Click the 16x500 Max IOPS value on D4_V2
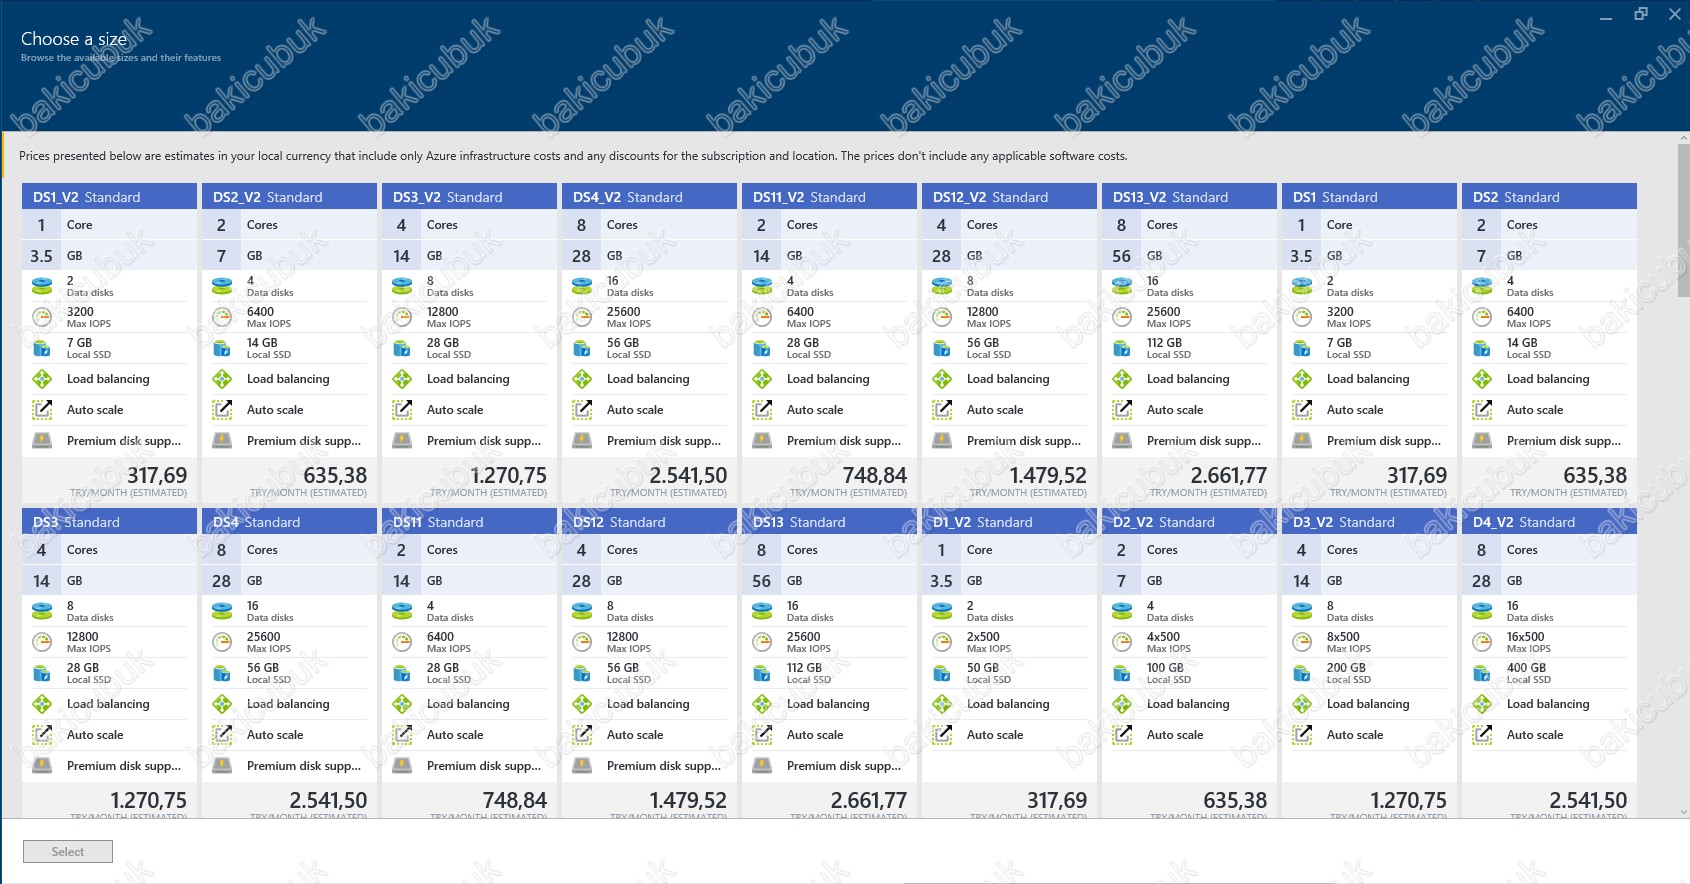 point(1525,637)
